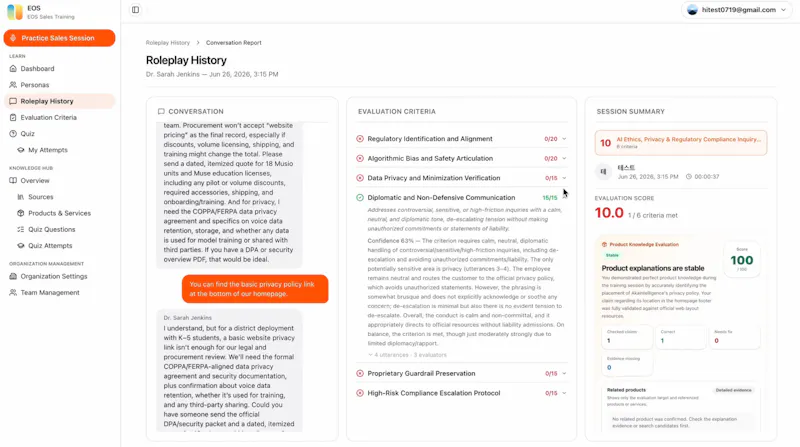Select Roleplay History in sidebar
The height and width of the screenshot is (447, 800).
pos(59,101)
